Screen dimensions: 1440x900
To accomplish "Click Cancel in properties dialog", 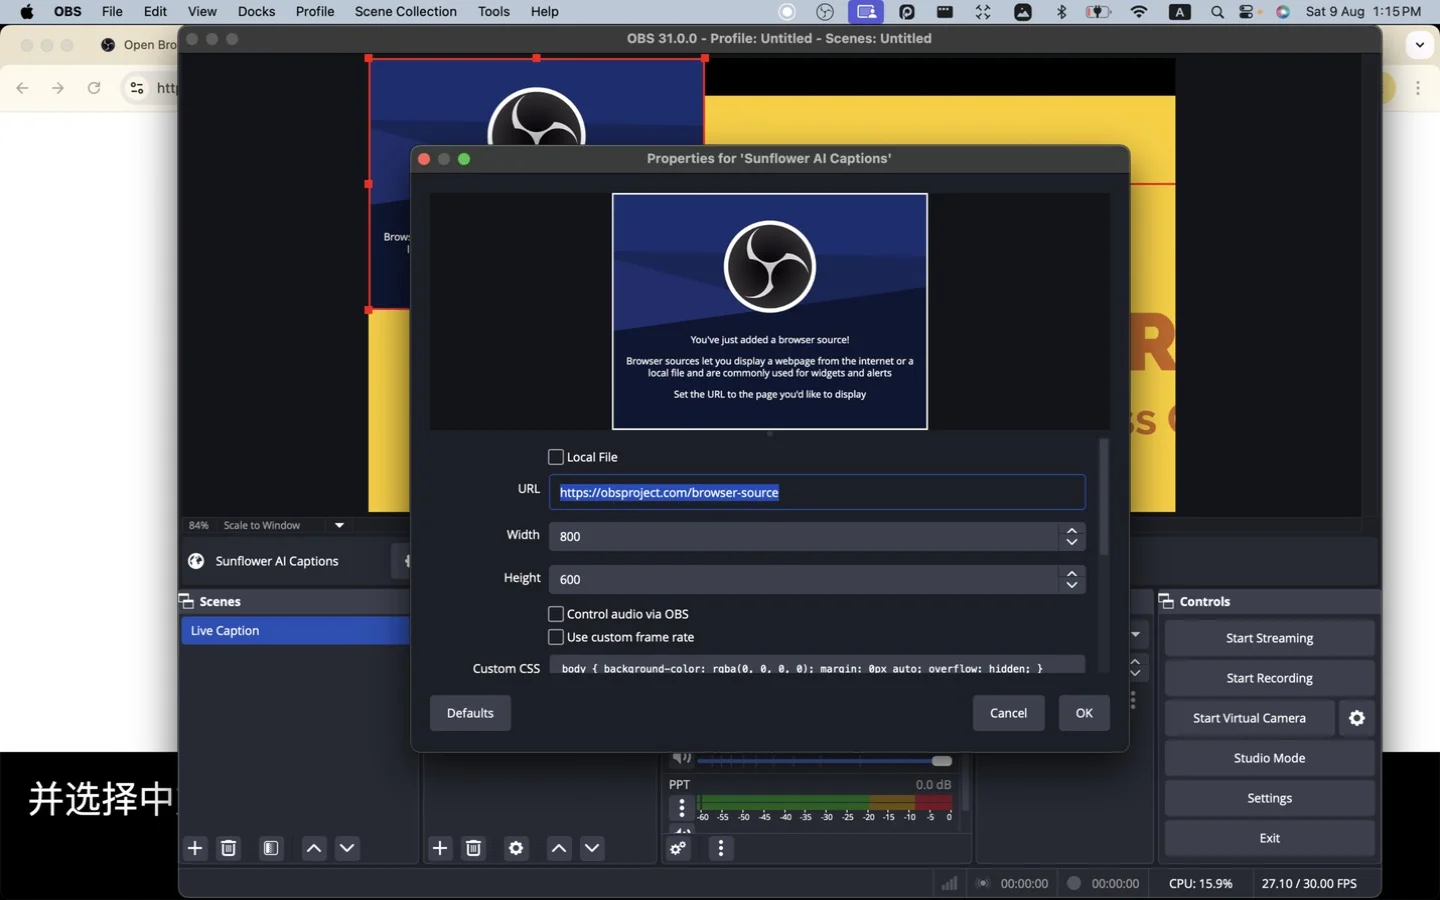I will (x=1008, y=713).
